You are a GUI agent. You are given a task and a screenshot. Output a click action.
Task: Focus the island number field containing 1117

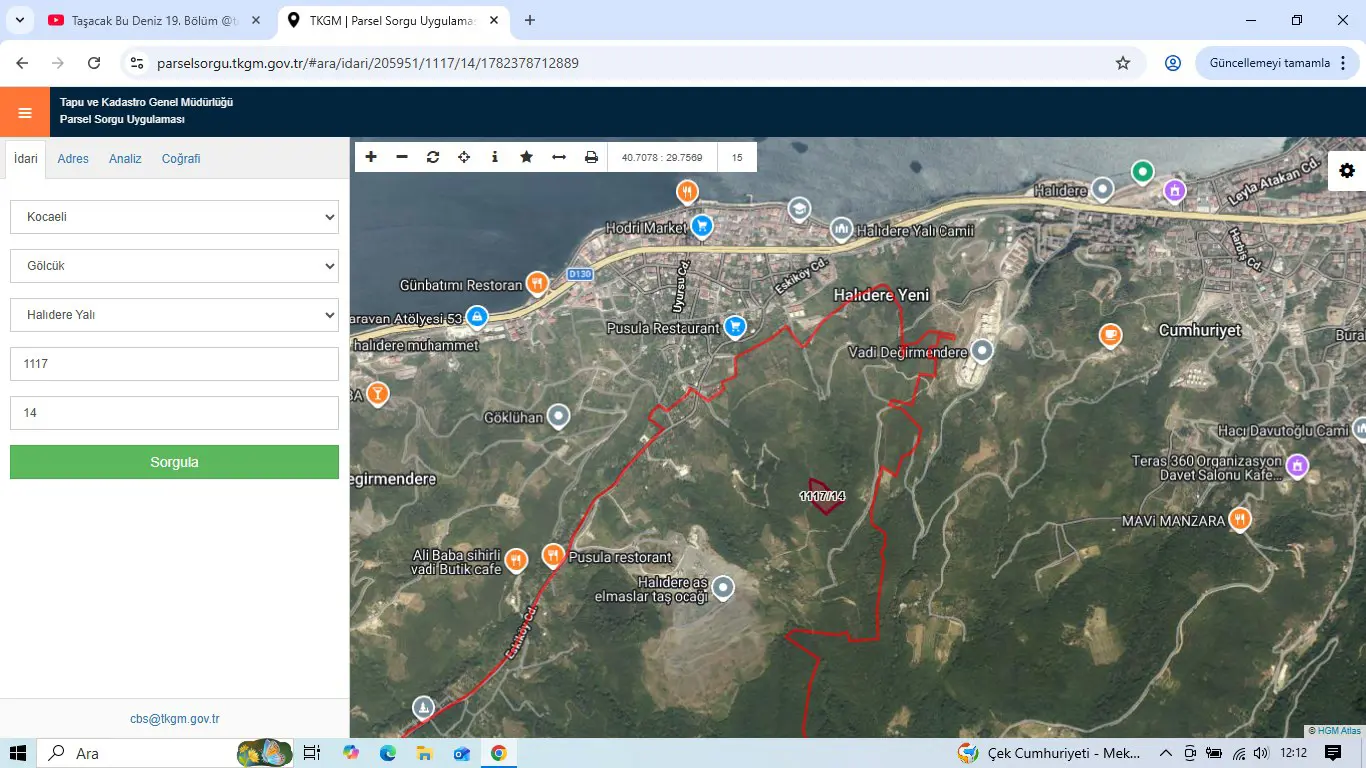pos(174,364)
